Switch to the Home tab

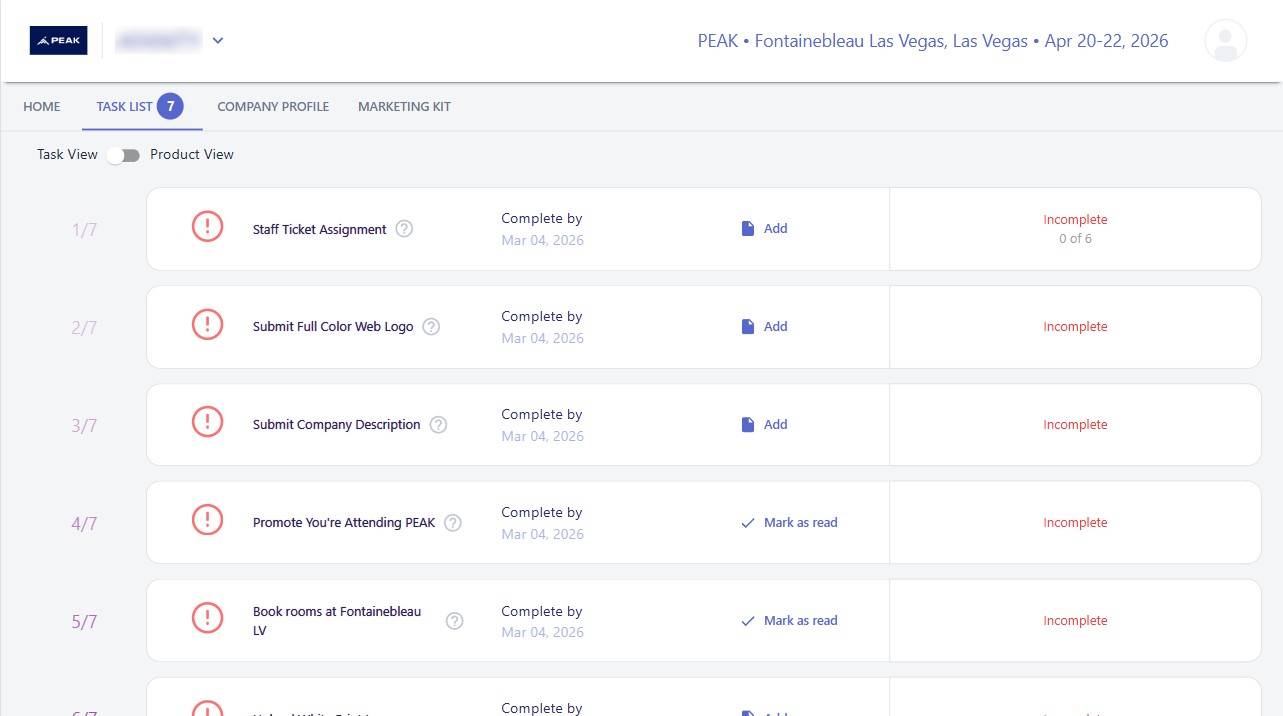pyautogui.click(x=42, y=107)
